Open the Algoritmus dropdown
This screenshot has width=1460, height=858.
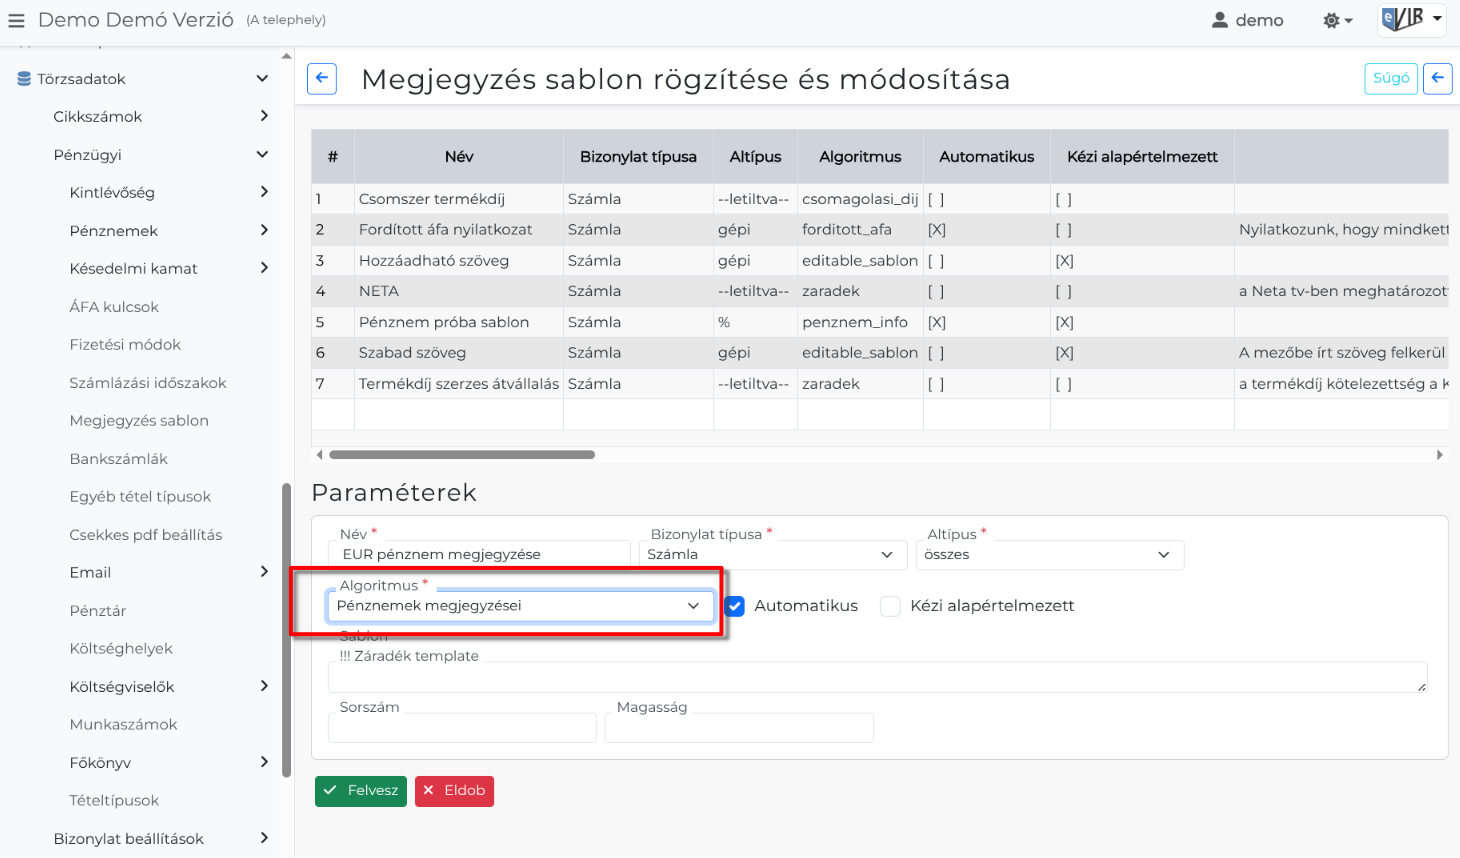click(520, 606)
